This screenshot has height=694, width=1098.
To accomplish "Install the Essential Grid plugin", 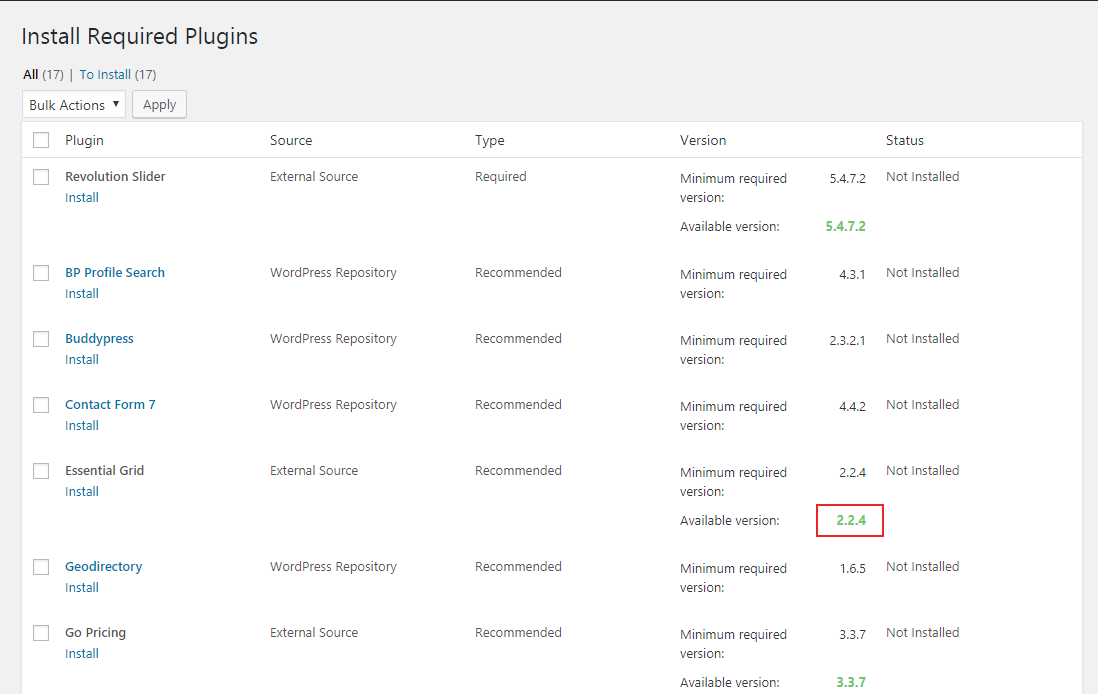I will pyautogui.click(x=82, y=492).
